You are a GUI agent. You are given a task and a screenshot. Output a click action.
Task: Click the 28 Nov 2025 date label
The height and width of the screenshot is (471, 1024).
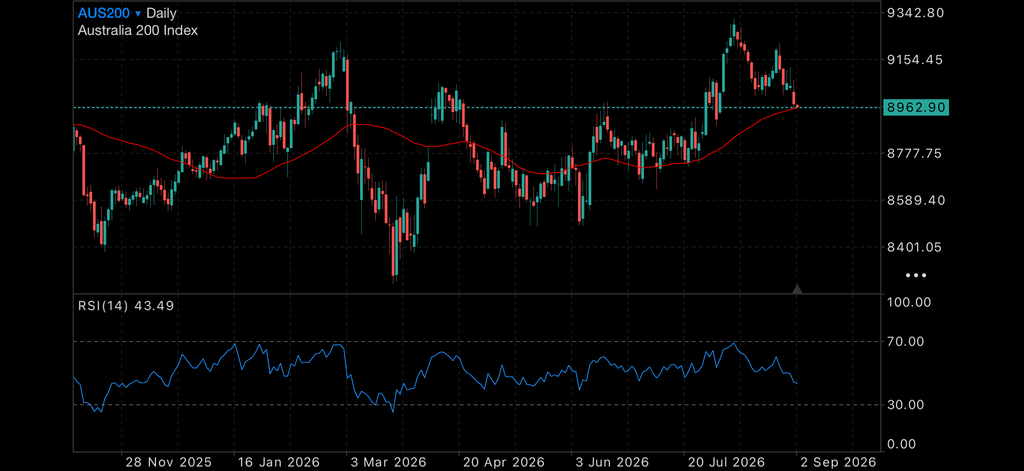(x=169, y=463)
